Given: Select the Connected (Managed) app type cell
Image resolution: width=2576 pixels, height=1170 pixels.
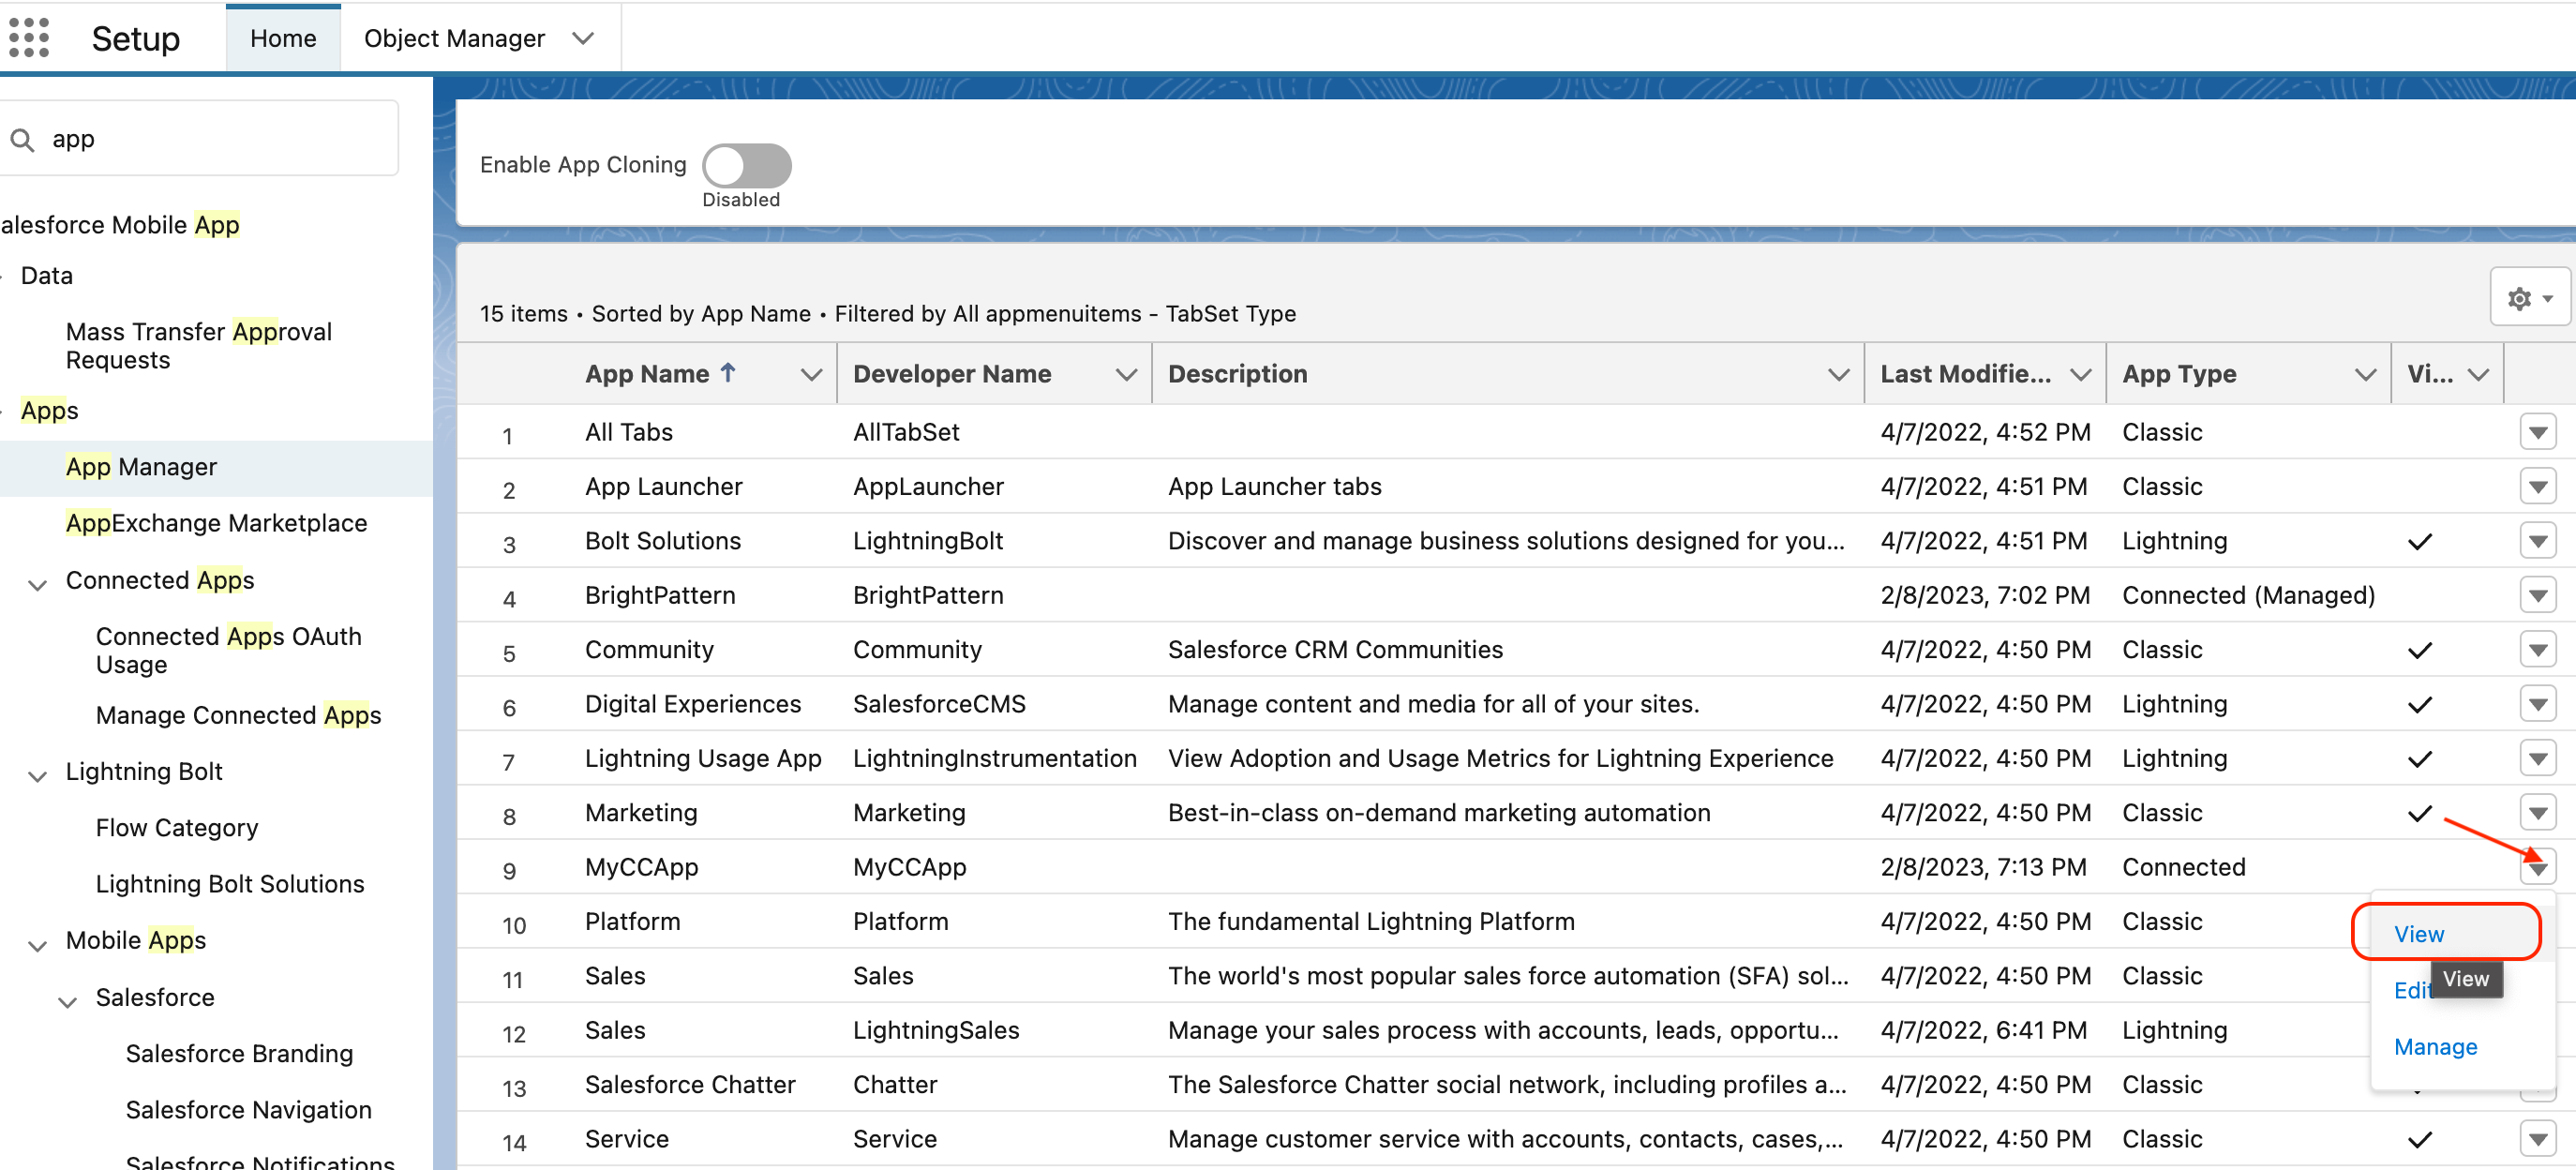Looking at the screenshot, I should click(x=2248, y=595).
